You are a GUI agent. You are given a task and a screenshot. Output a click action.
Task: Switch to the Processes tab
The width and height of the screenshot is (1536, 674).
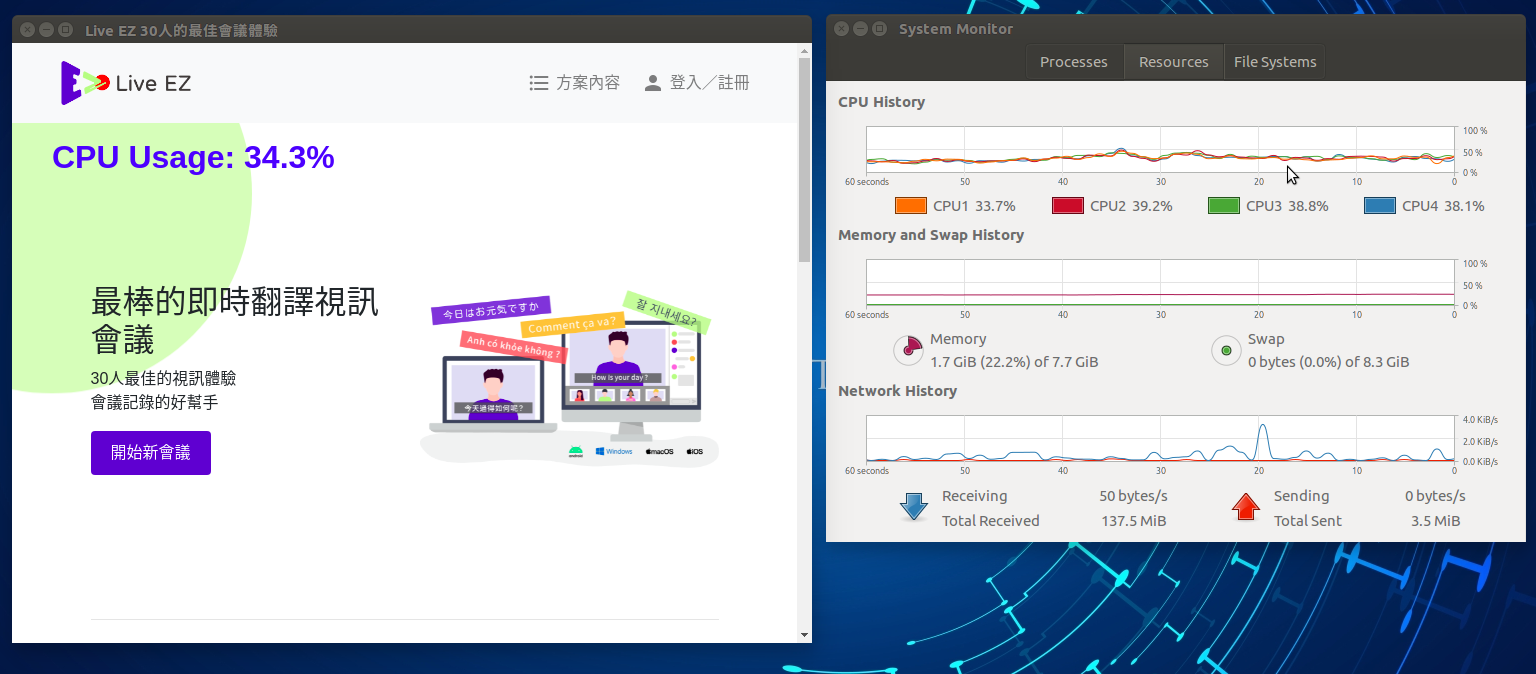(x=1074, y=62)
